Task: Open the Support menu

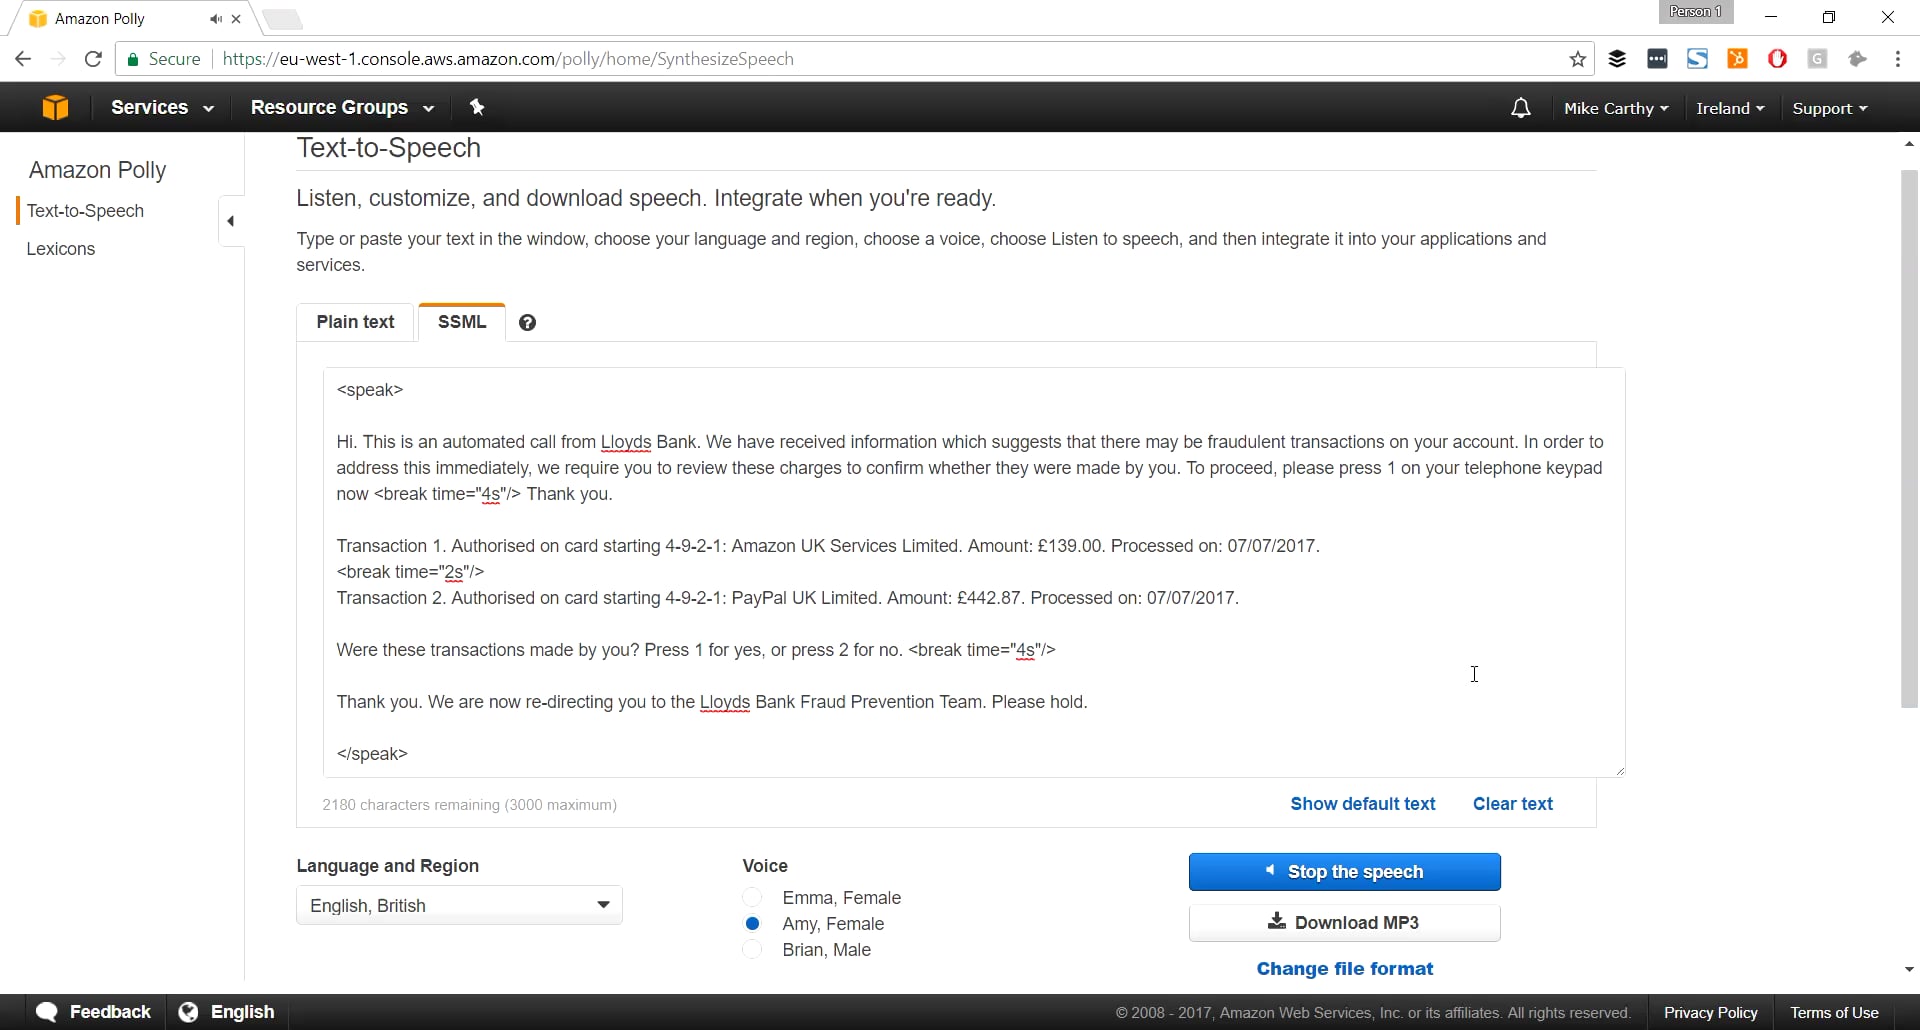Action: (1829, 107)
